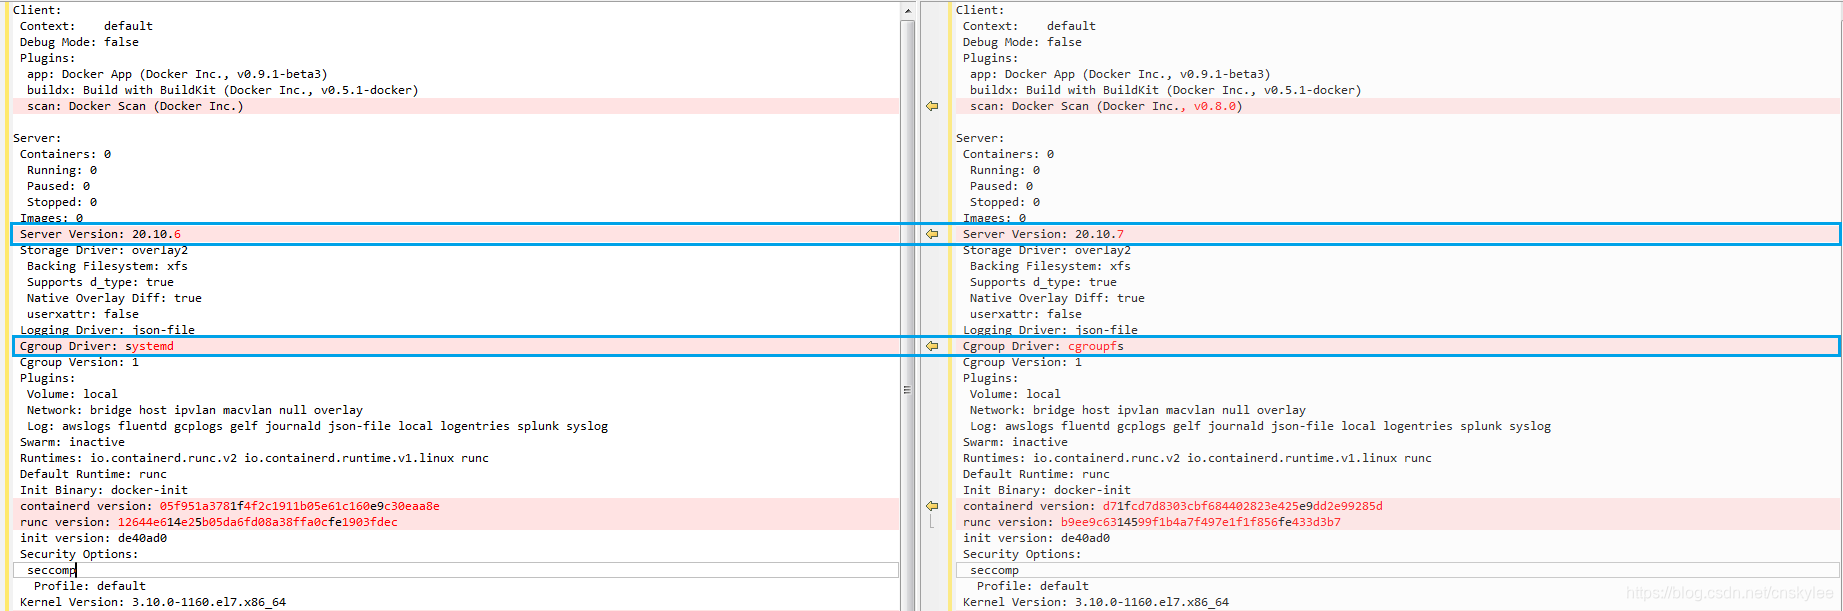Image resolution: width=1843 pixels, height=611 pixels.
Task: Select left pane 'scan: Docker Scan (Docker Inc.)' line
Action: 135,106
